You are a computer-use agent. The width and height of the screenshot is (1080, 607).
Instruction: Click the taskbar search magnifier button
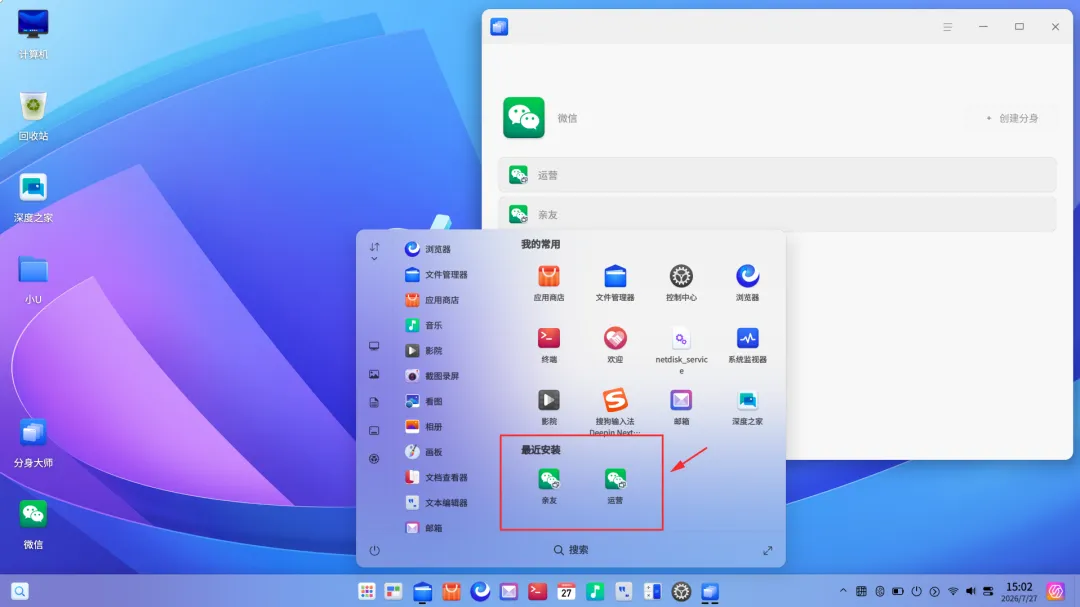(x=20, y=591)
